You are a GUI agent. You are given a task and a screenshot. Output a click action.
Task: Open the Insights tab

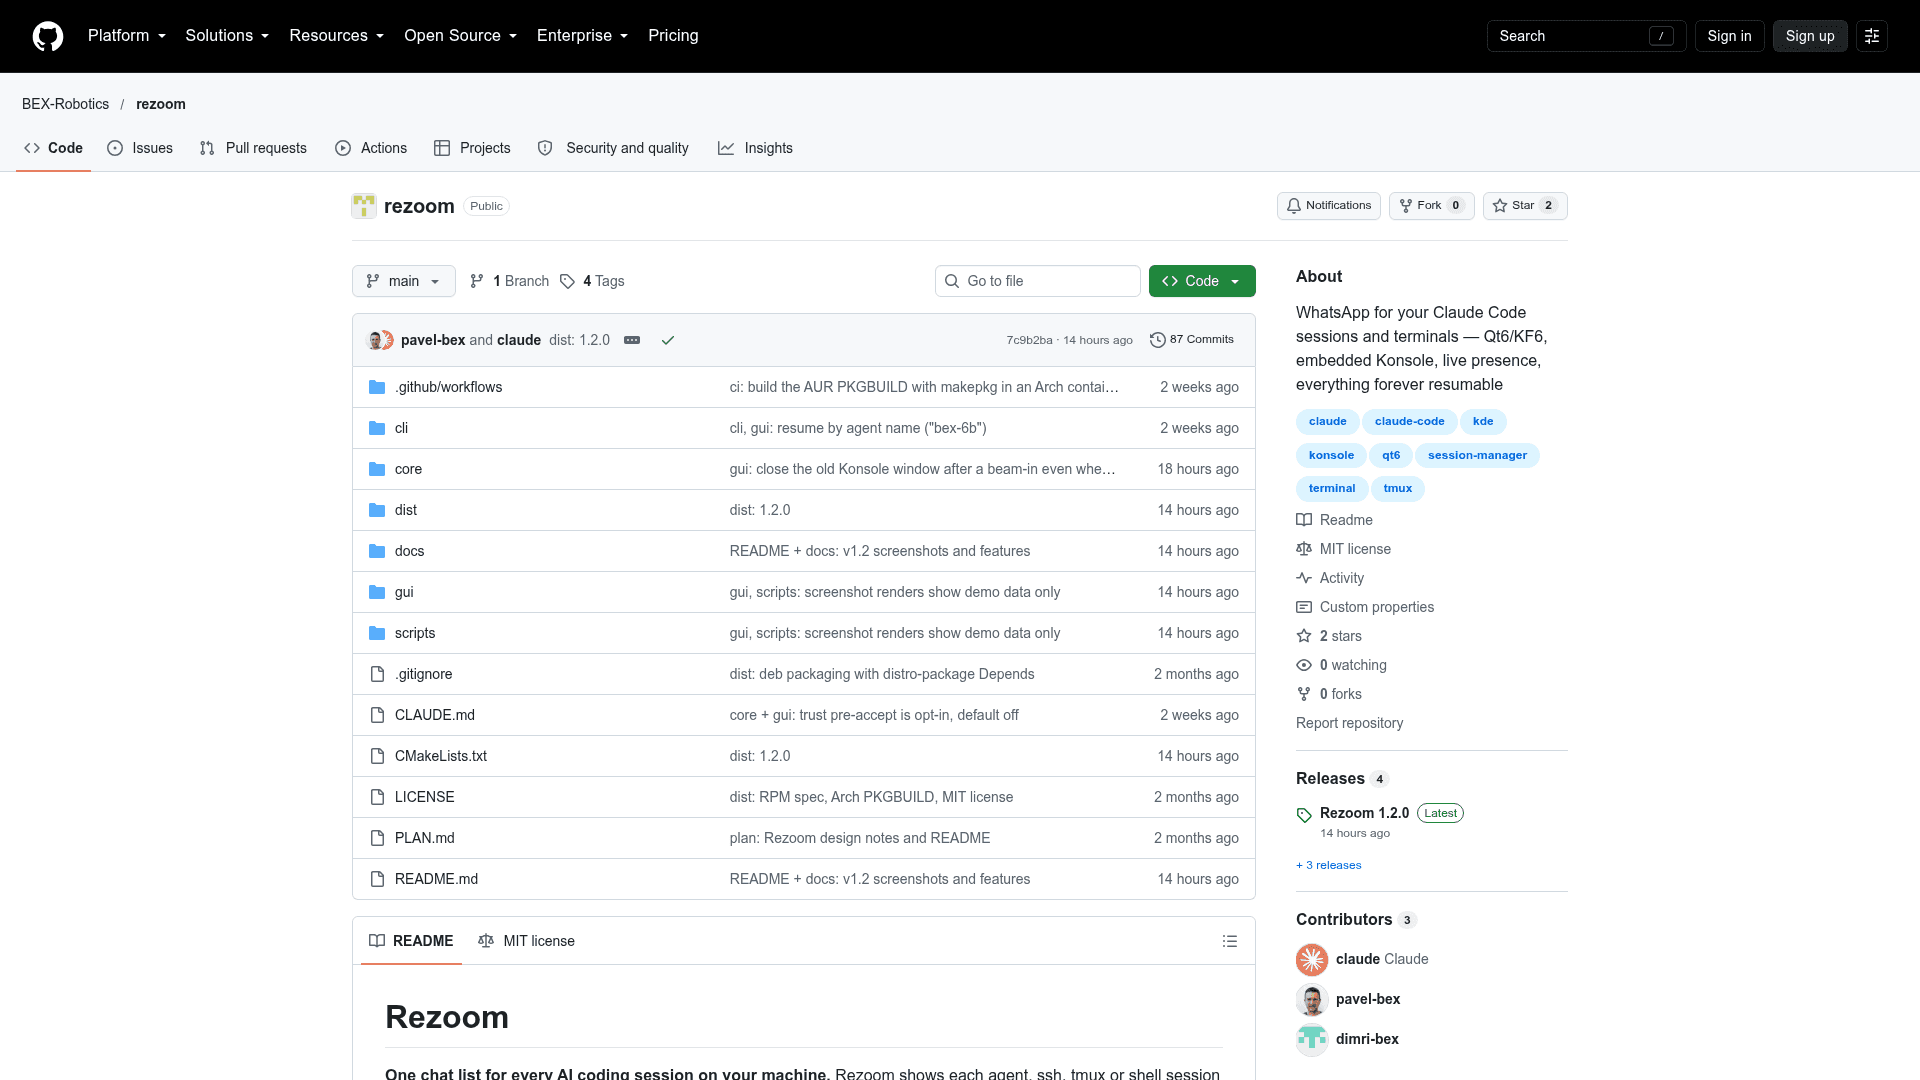755,148
